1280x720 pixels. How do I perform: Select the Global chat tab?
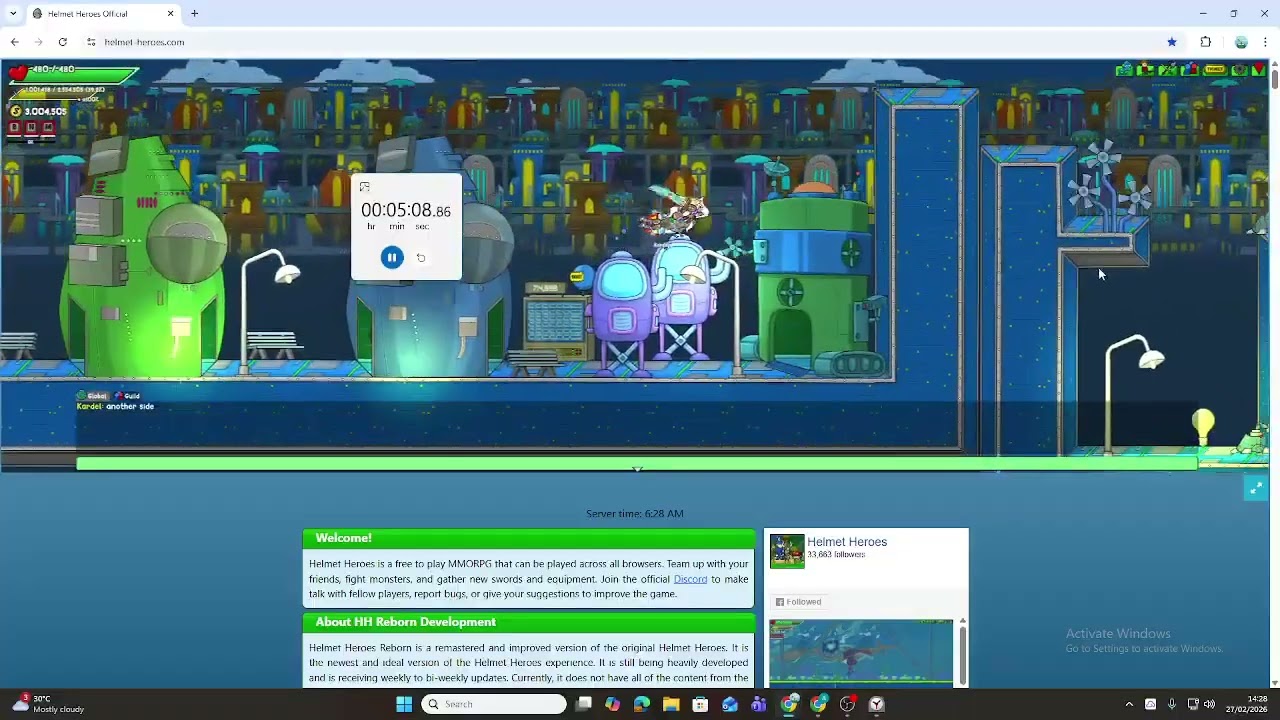click(93, 396)
